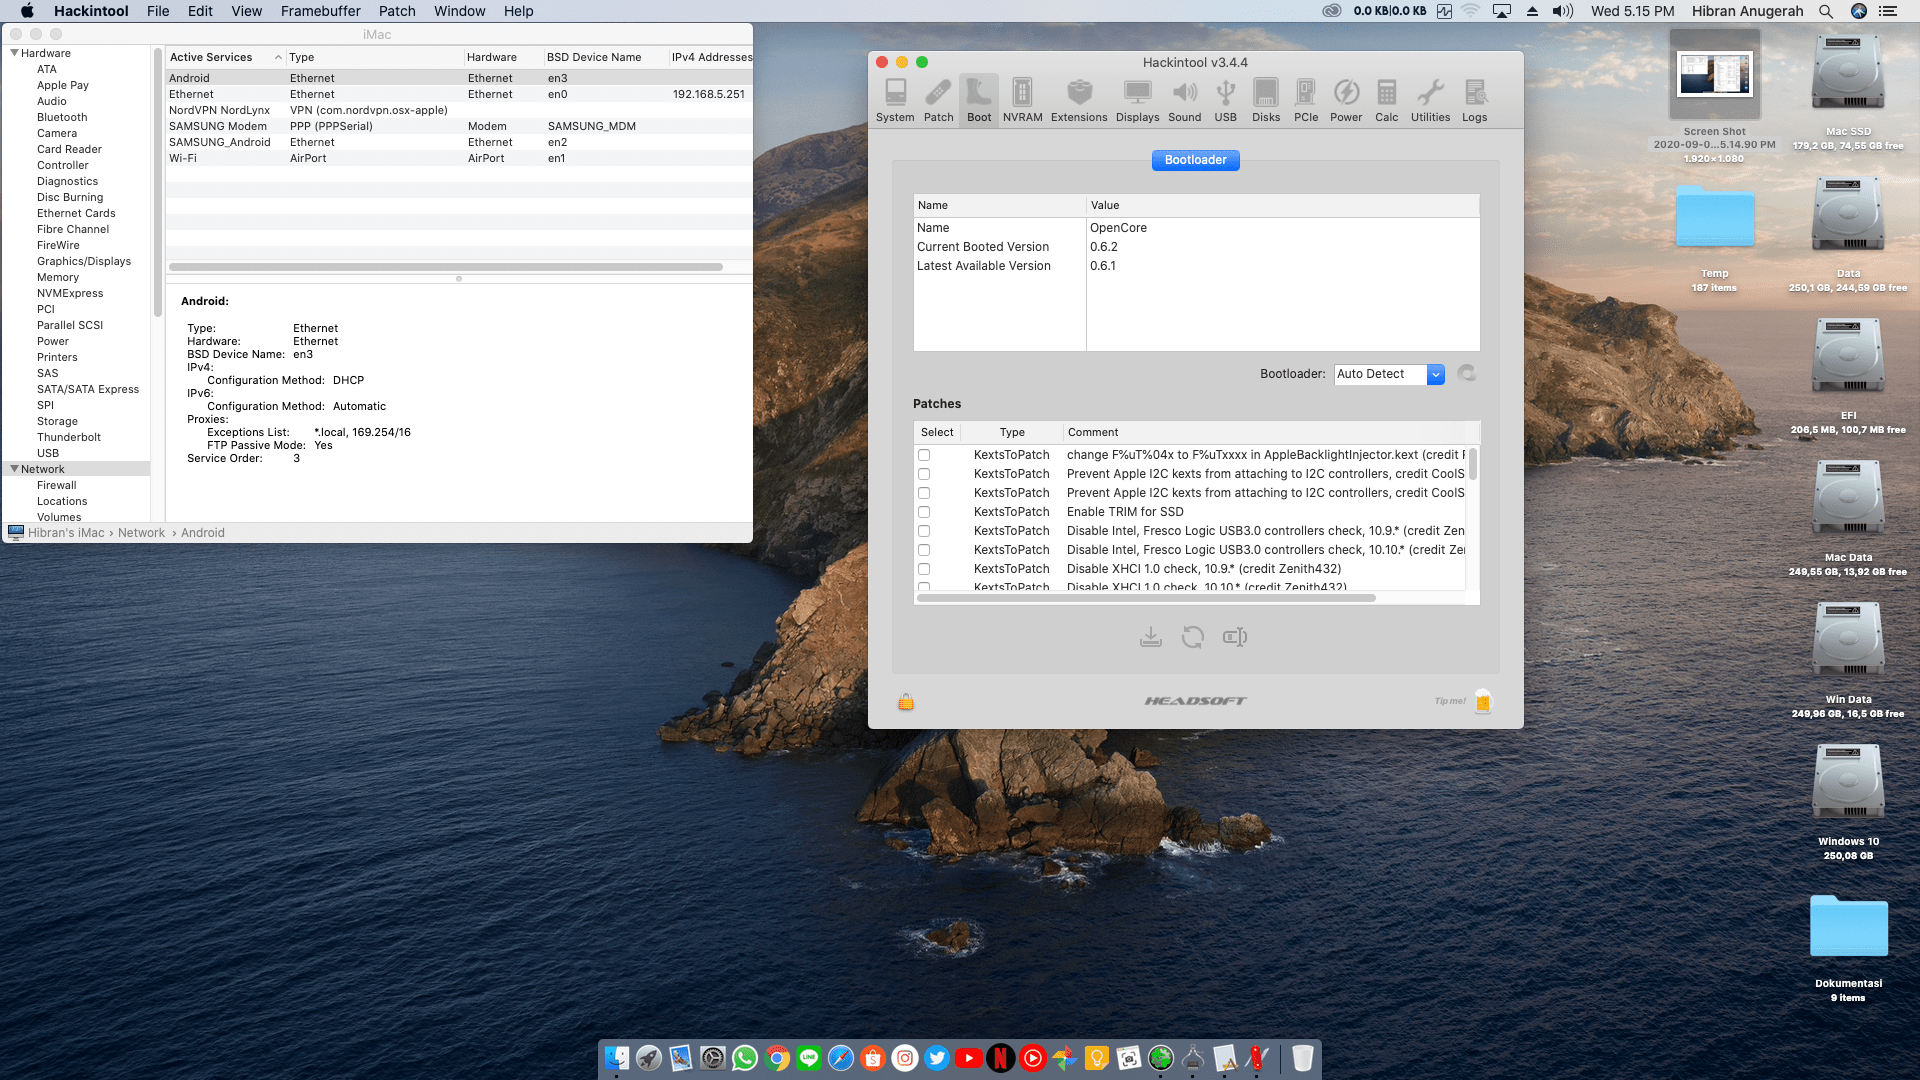This screenshot has width=1920, height=1080.
Task: Collapse the Hardware tree section
Action: tap(14, 53)
